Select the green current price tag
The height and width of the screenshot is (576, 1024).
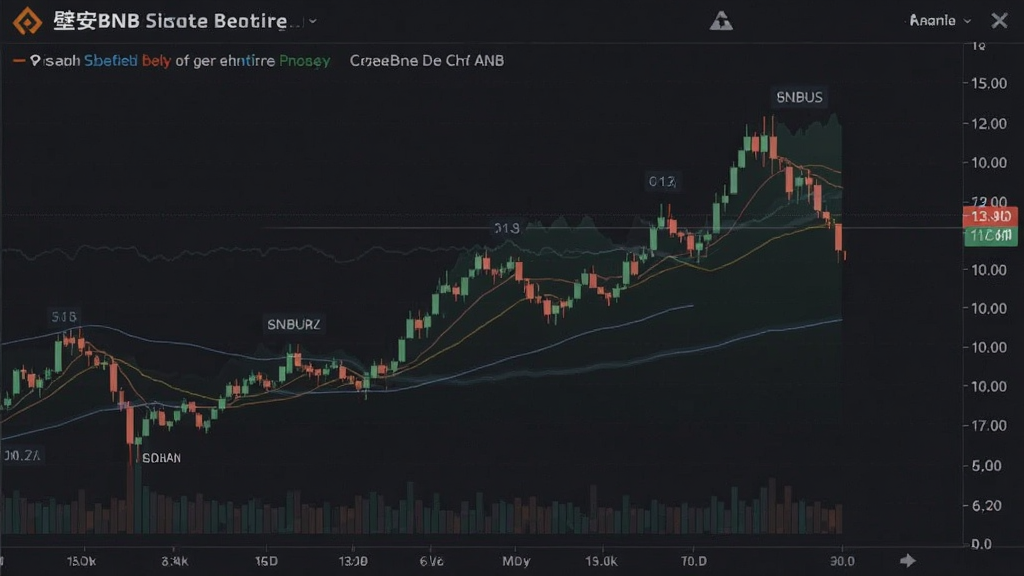[990, 236]
